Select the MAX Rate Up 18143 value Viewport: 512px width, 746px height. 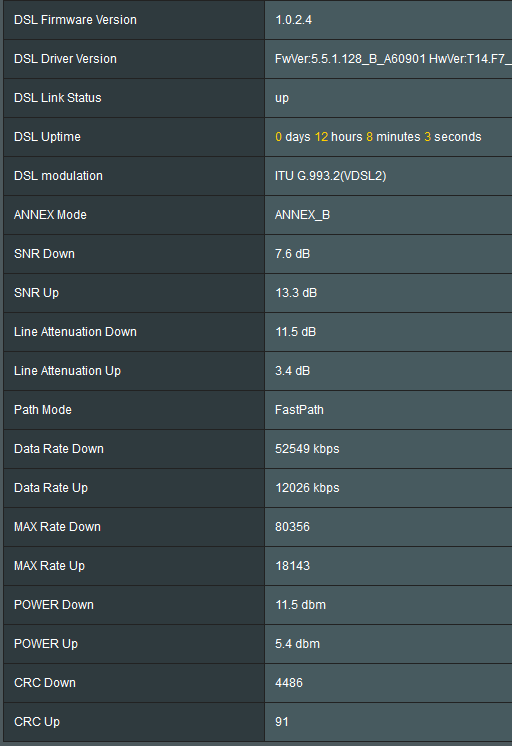pyautogui.click(x=292, y=566)
